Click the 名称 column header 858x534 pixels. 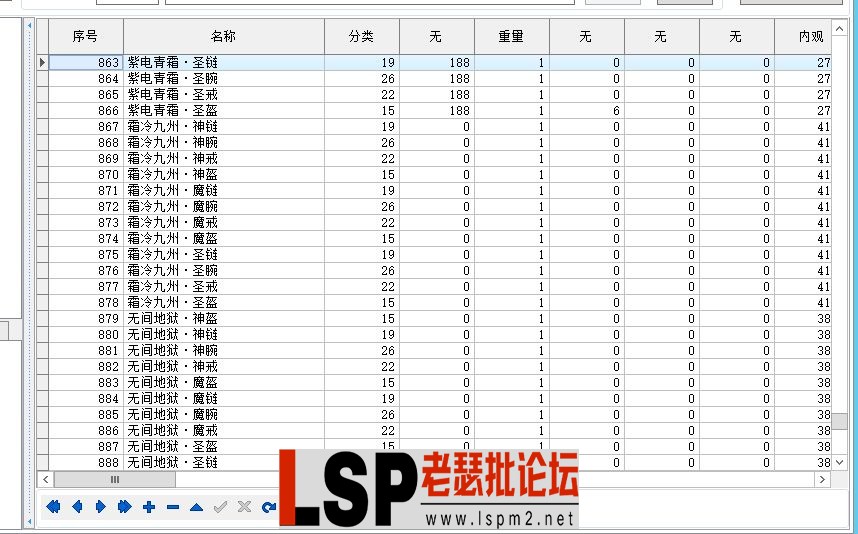tap(224, 37)
